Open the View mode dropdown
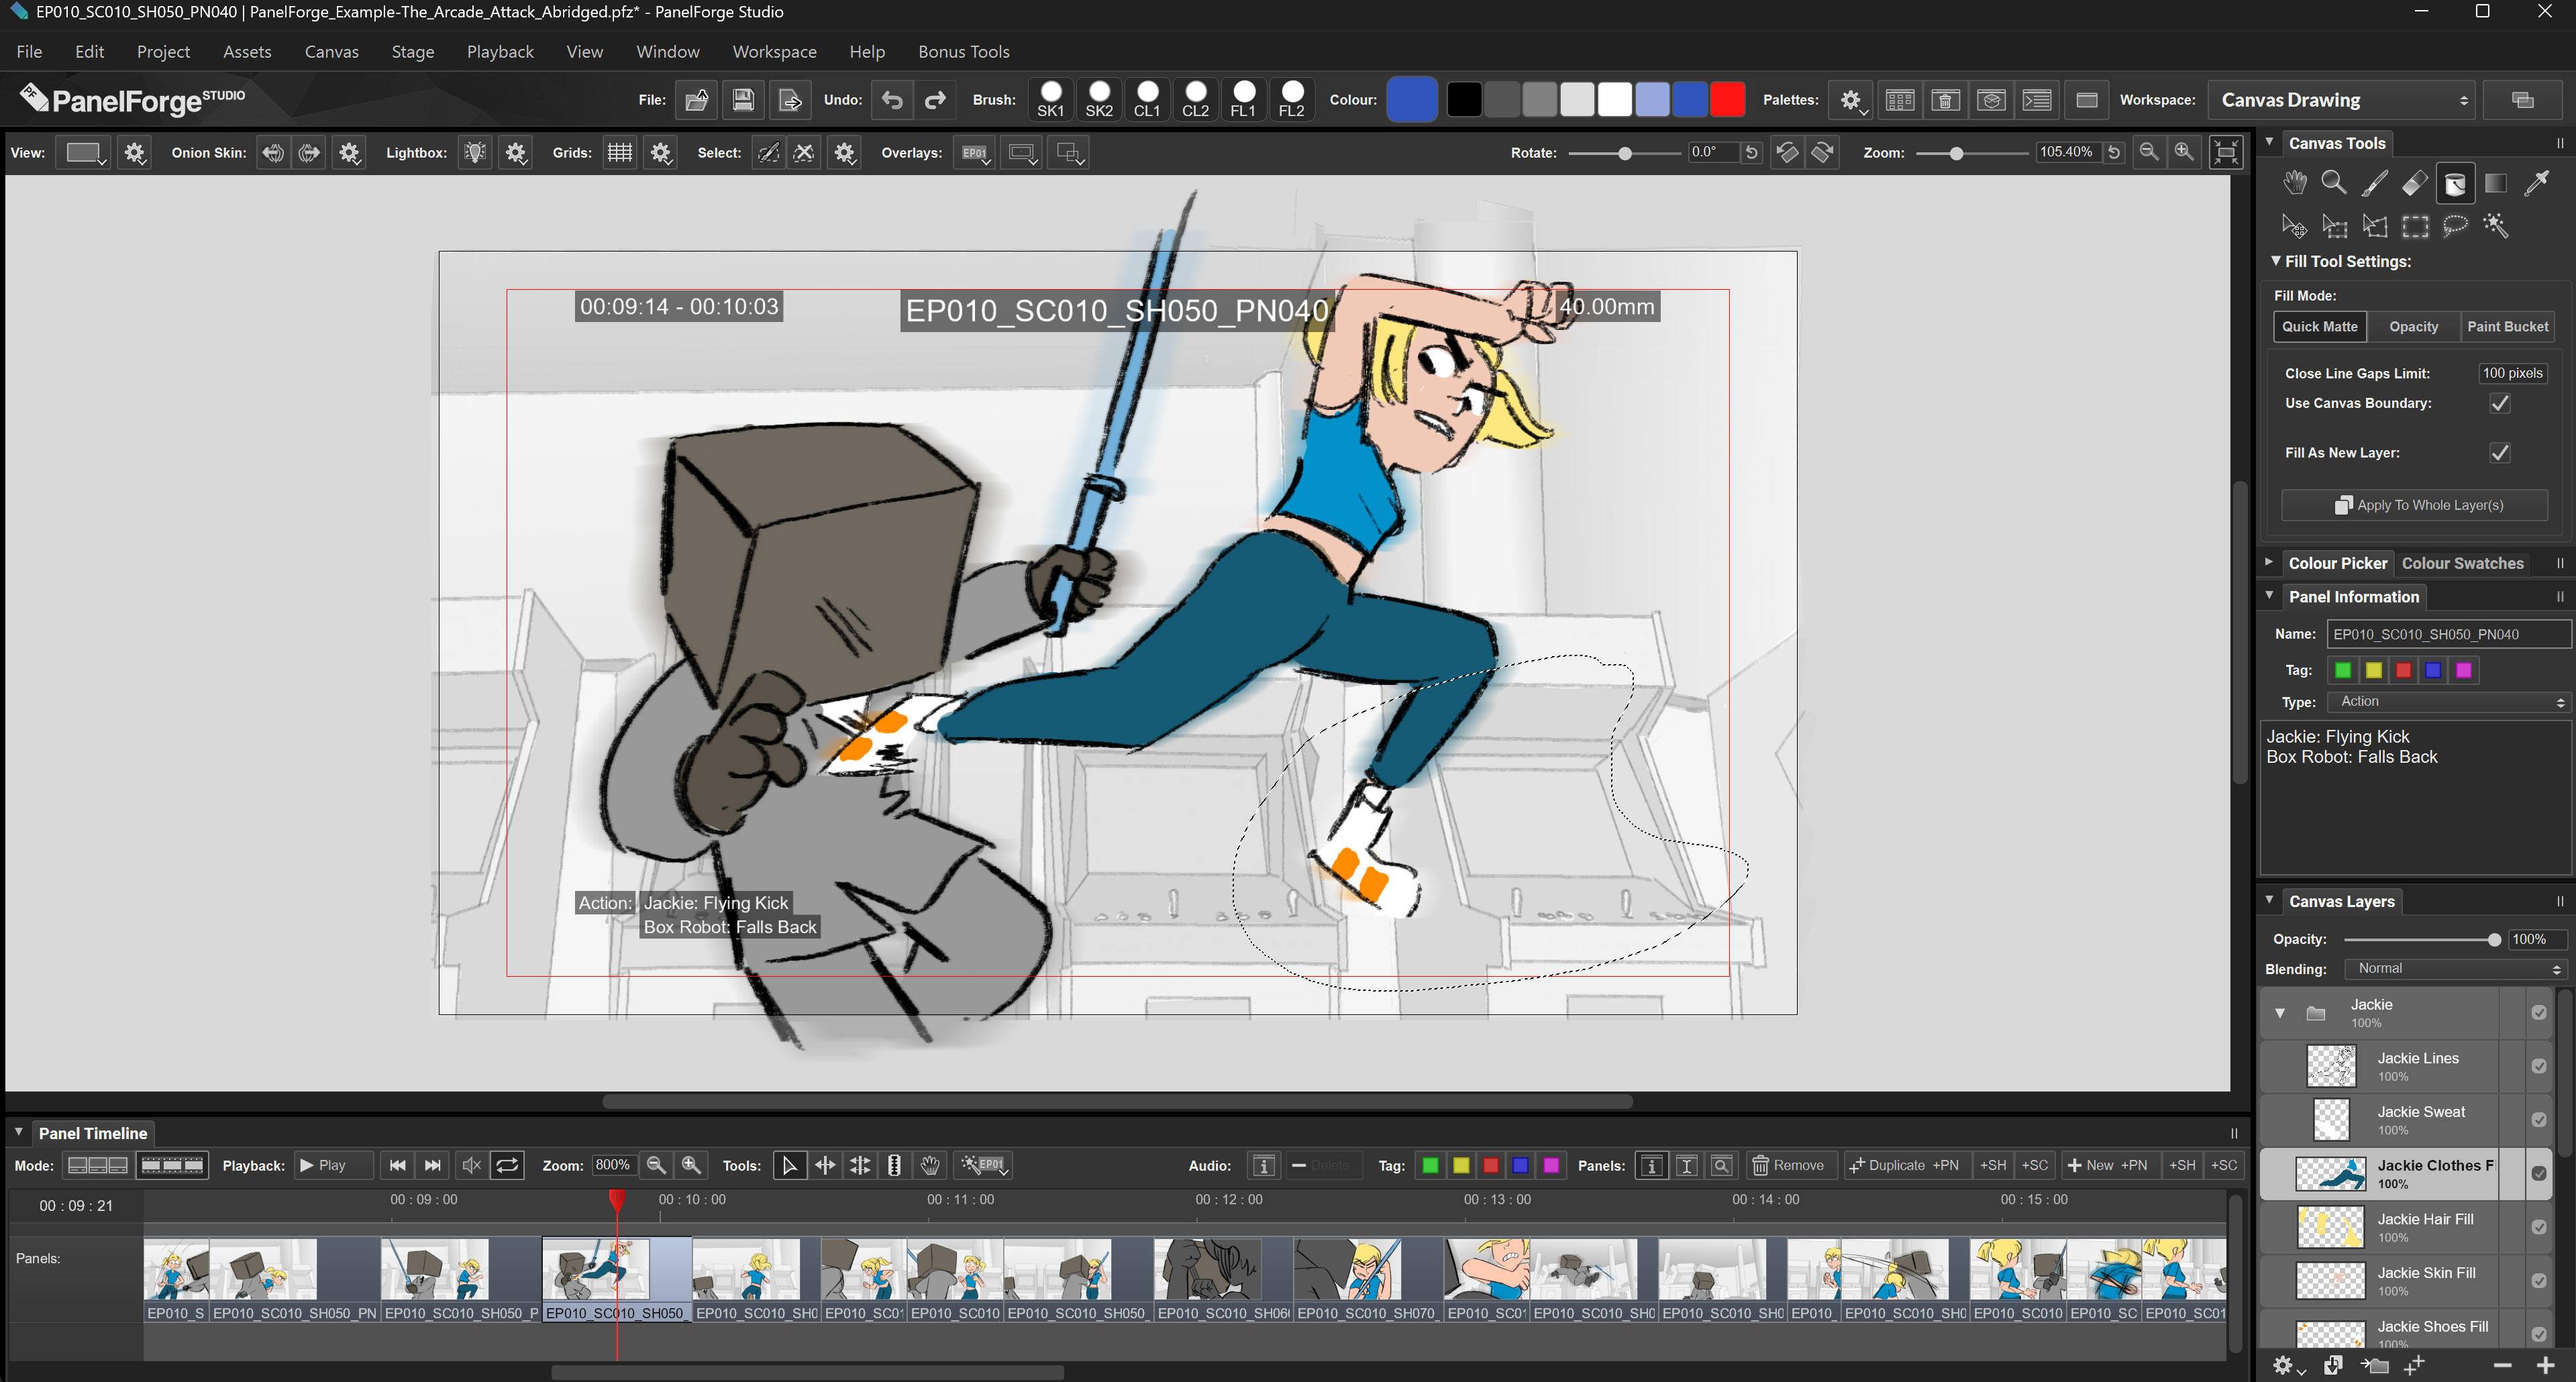The height and width of the screenshot is (1382, 2576). [83, 153]
